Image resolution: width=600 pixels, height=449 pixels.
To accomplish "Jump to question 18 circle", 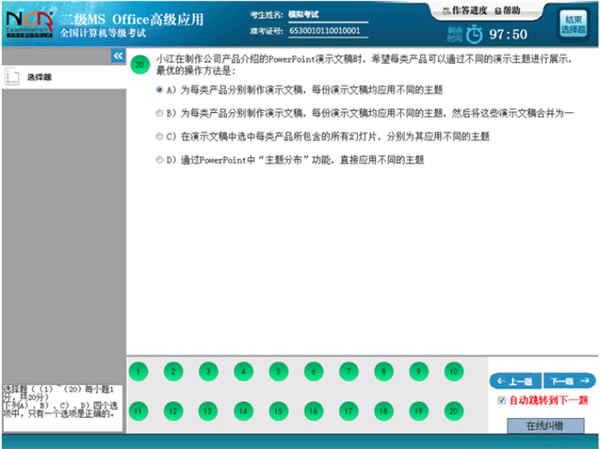I will 383,411.
